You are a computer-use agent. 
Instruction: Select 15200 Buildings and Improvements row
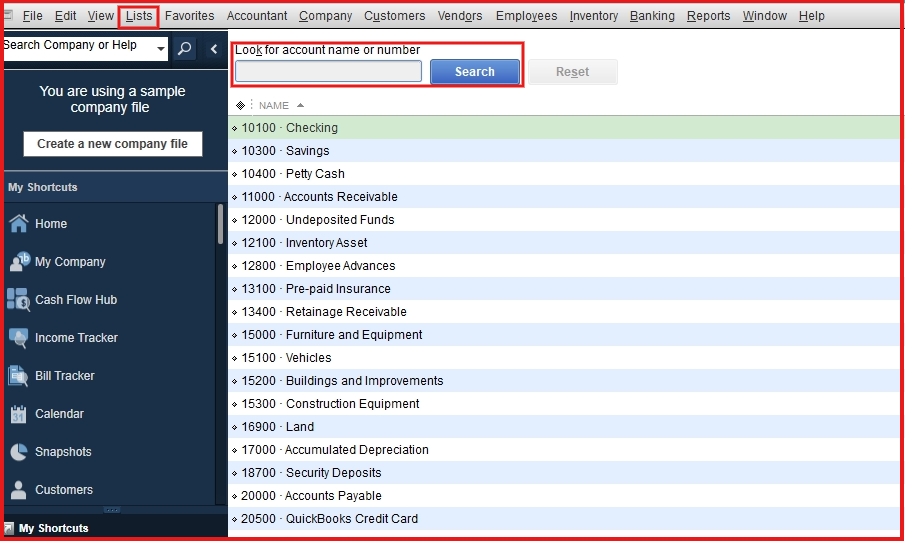[564, 381]
